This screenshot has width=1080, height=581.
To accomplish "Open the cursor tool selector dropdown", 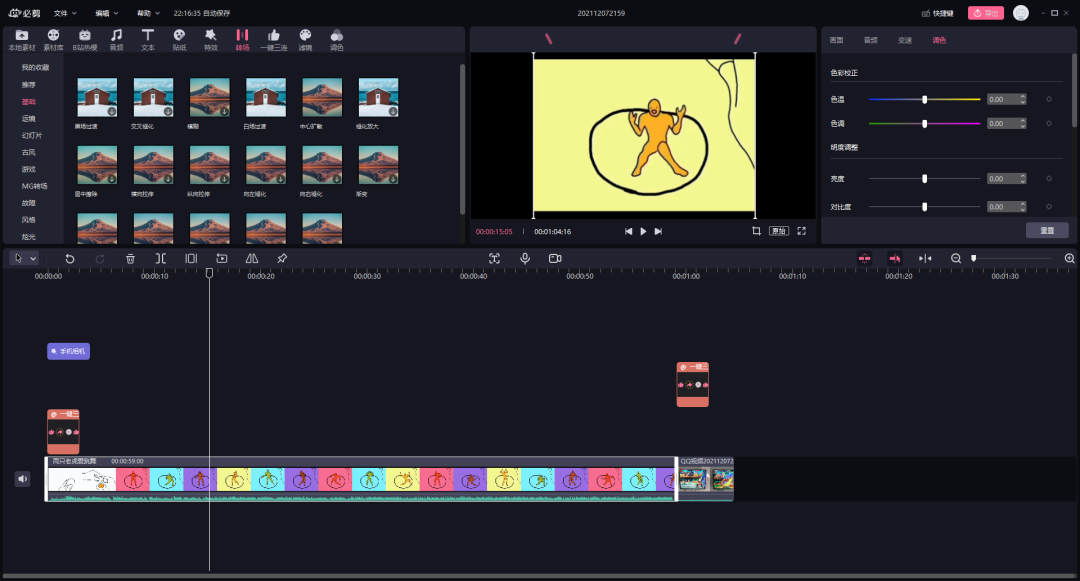I will point(33,258).
